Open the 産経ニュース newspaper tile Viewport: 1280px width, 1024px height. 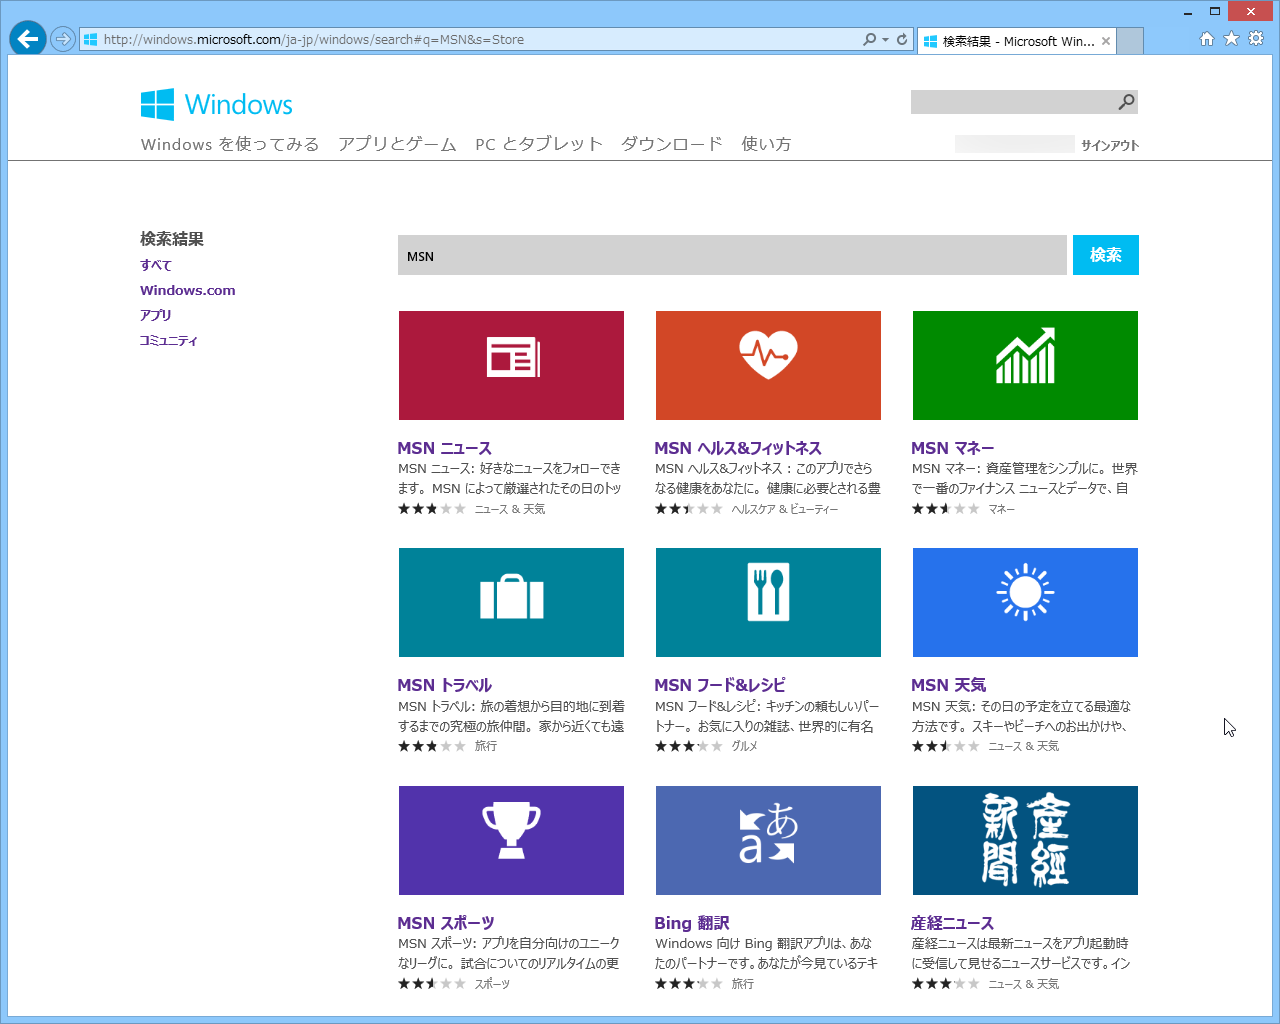pos(1025,840)
